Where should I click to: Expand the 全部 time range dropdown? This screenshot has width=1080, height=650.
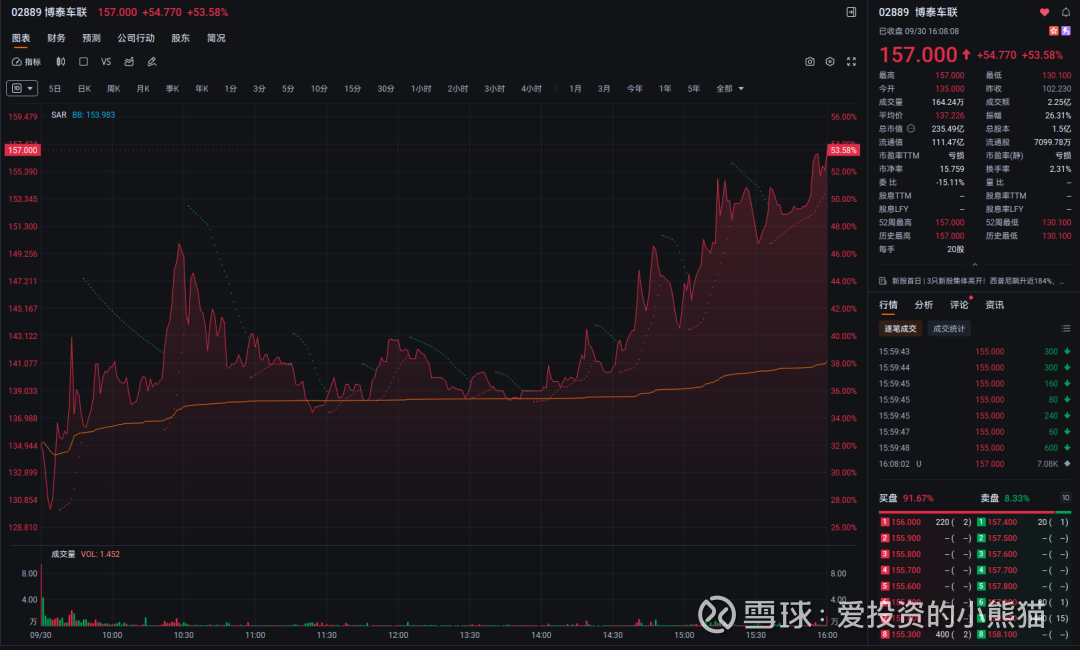click(x=730, y=89)
